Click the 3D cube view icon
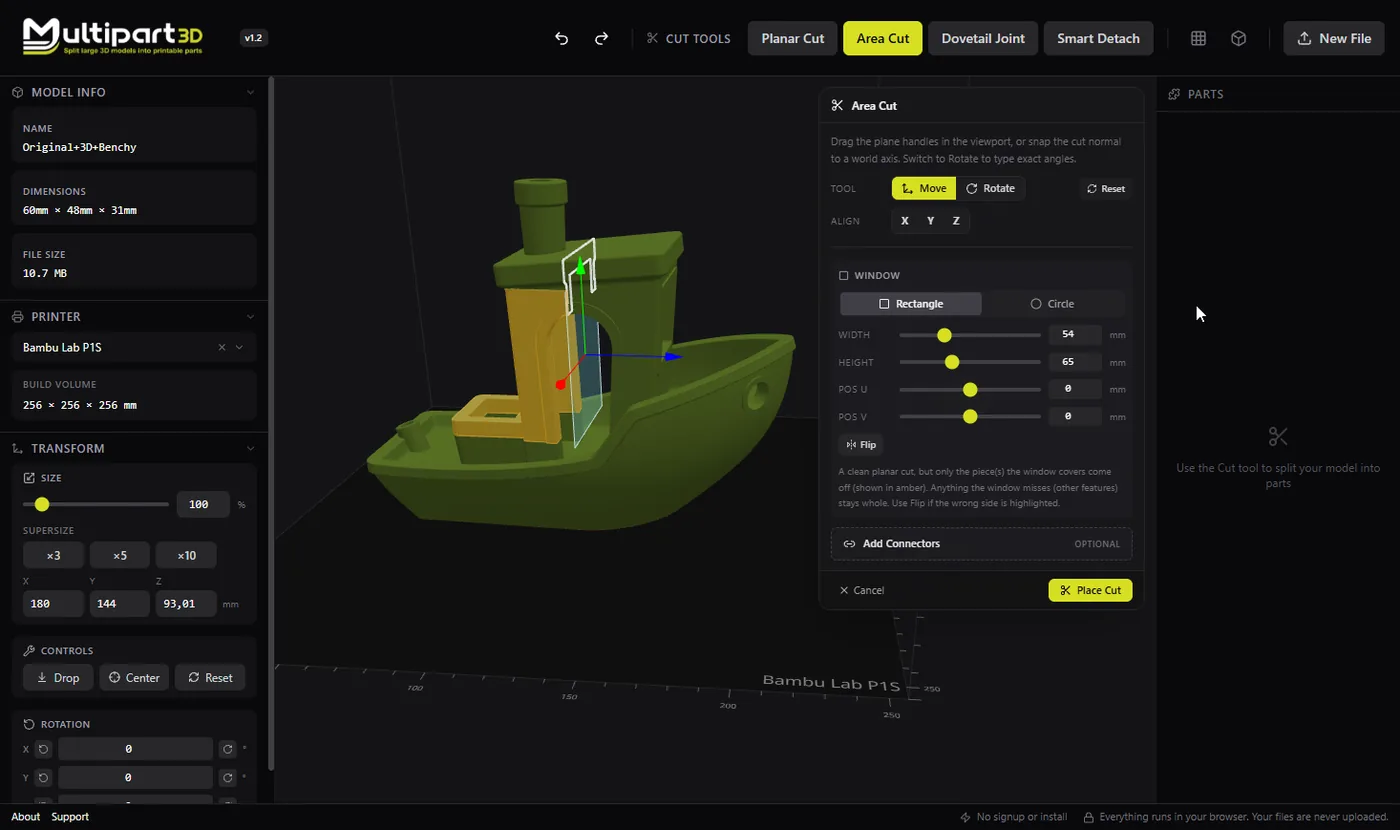1400x830 pixels. [x=1238, y=38]
